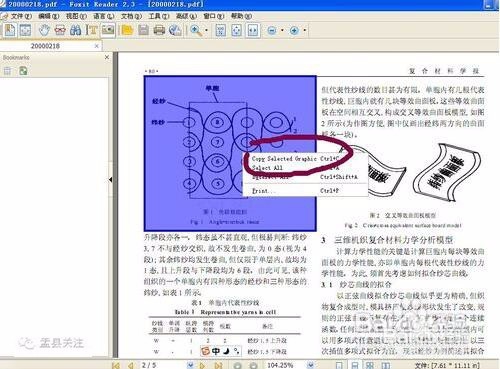This screenshot has height=369, width=500.
Task: Open the 编辑(E) menu
Action: [48, 16]
